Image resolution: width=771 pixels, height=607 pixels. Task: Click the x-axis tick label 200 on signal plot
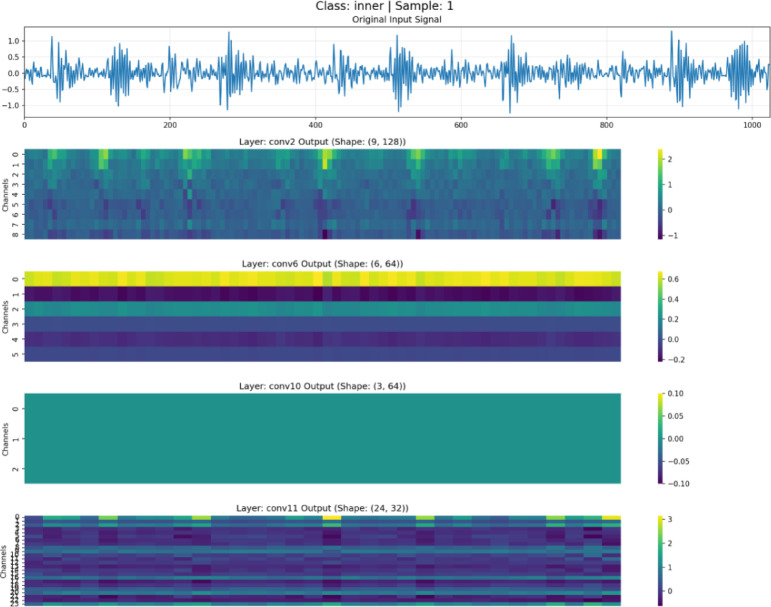(x=170, y=125)
